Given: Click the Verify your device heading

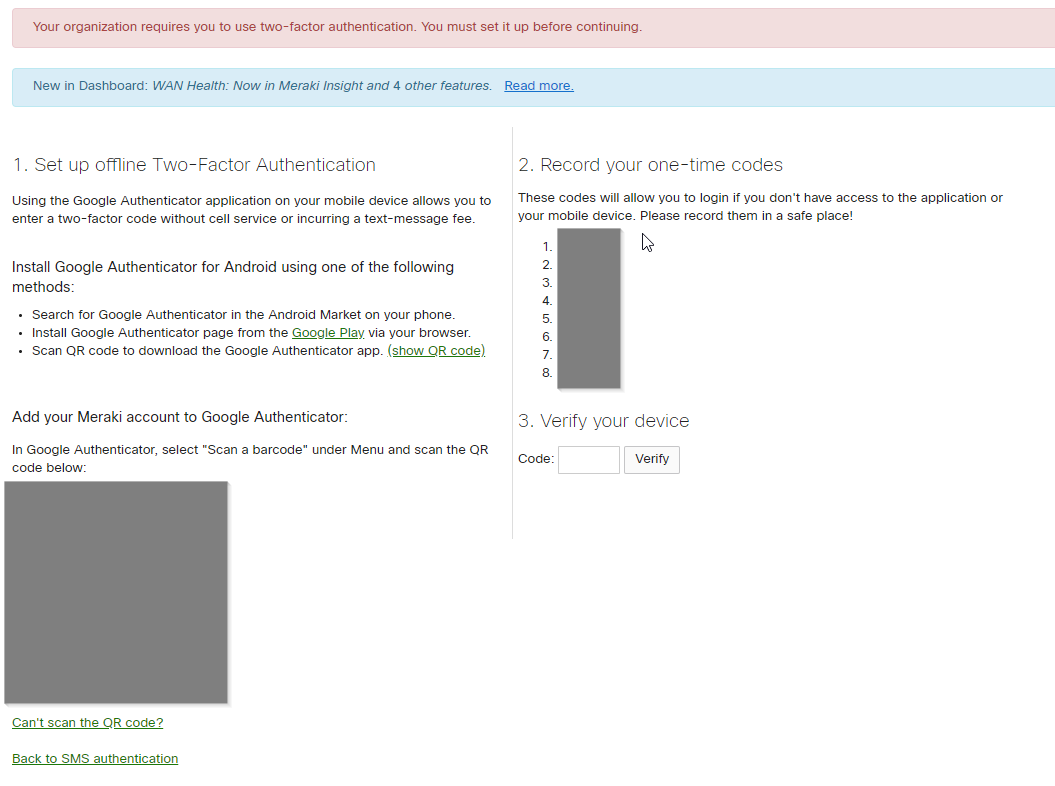Looking at the screenshot, I should point(603,421).
